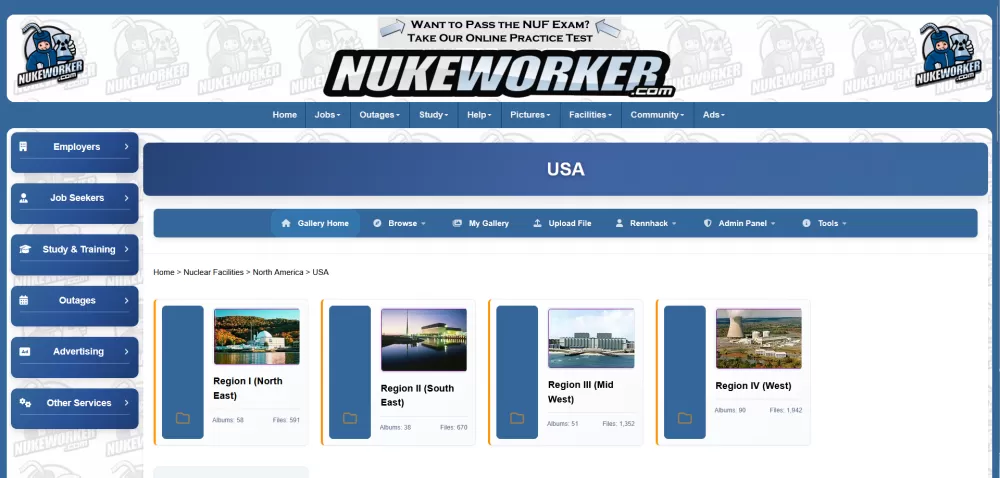Click the USA breadcrumb link

coord(321,272)
